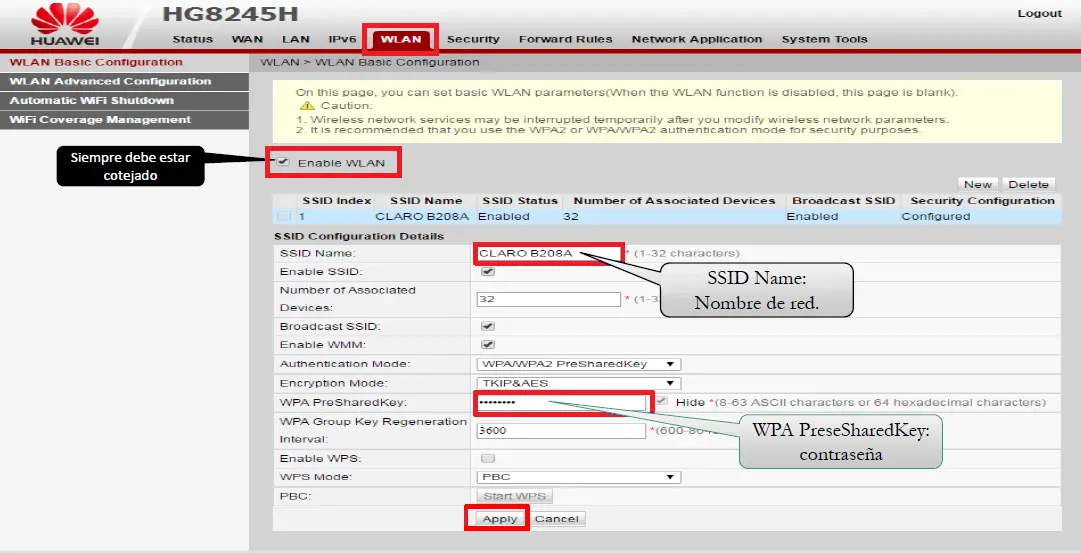Open the LAN tab
This screenshot has width=1081, height=553.
click(x=296, y=39)
